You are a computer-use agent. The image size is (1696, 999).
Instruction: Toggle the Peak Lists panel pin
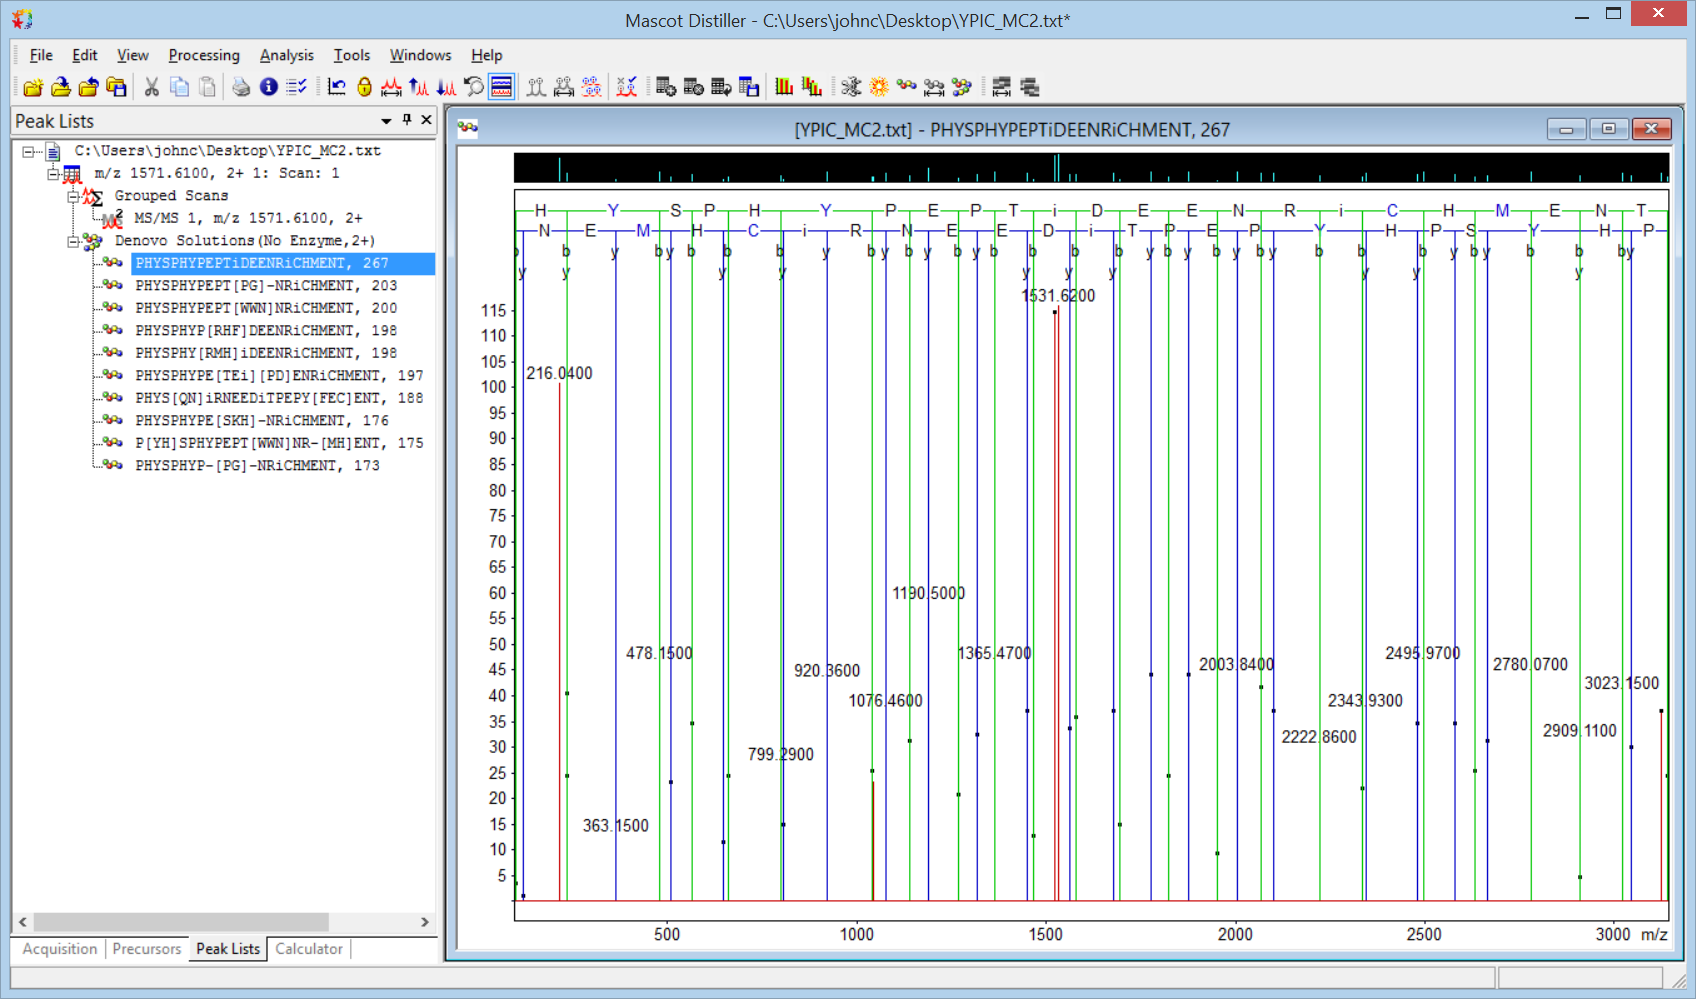(407, 120)
